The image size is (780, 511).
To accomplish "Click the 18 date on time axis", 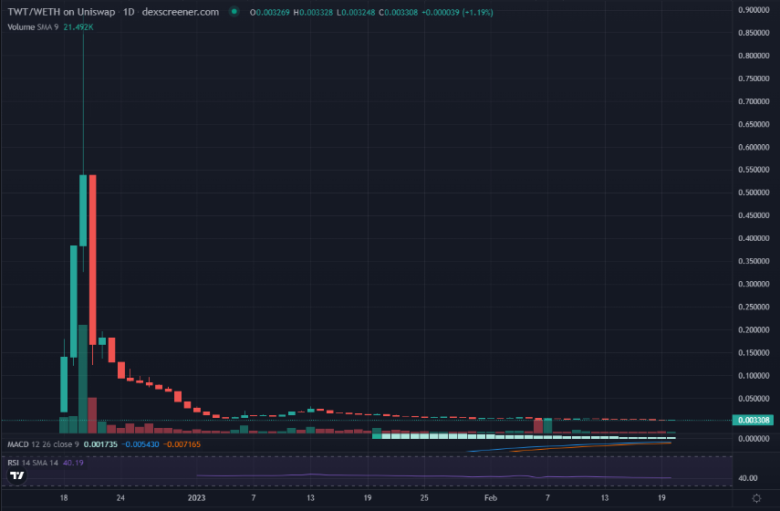I will coord(64,497).
